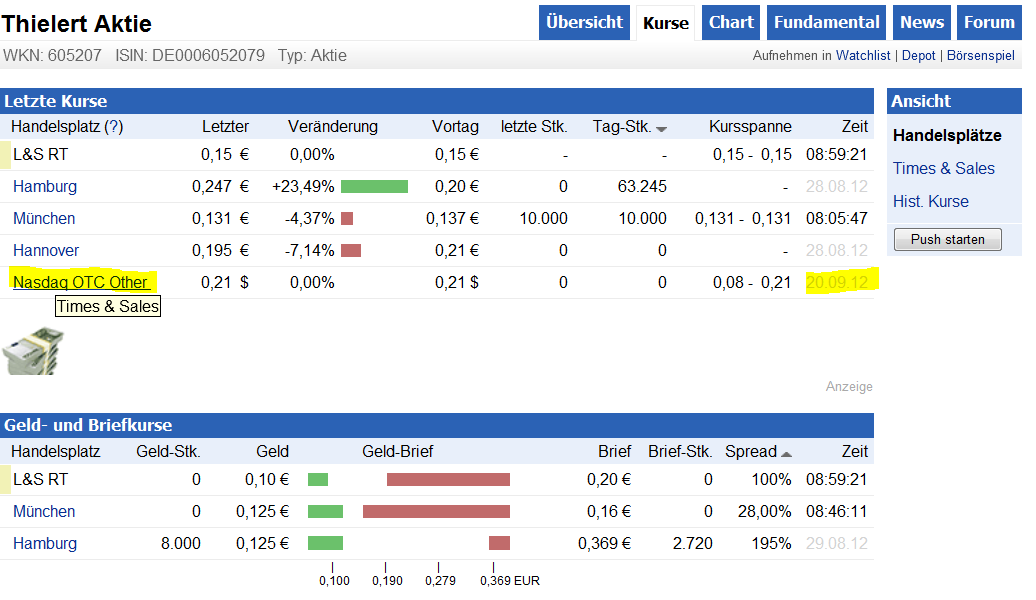Viewport: 1036px width, 600px height.
Task: Click Hamburg's green +23,49% change bar
Action: click(375, 186)
